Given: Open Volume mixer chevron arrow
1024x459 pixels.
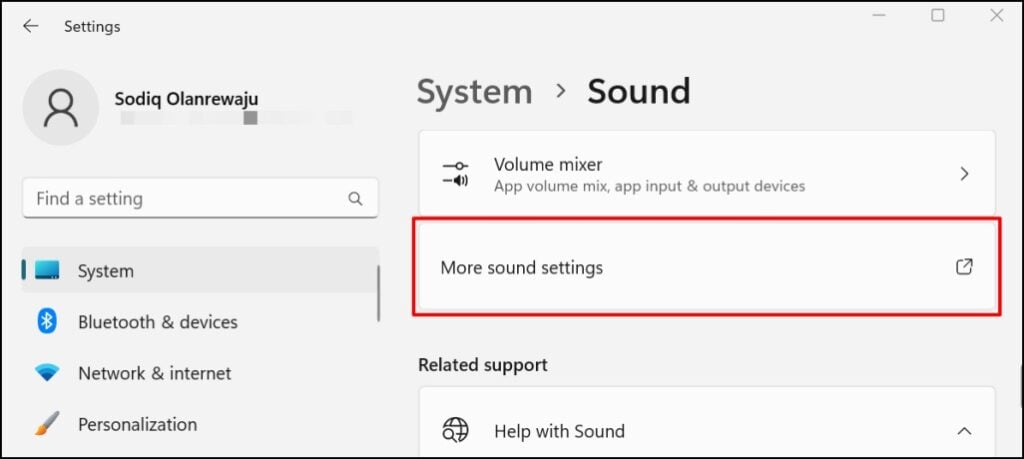Looking at the screenshot, I should (x=964, y=174).
